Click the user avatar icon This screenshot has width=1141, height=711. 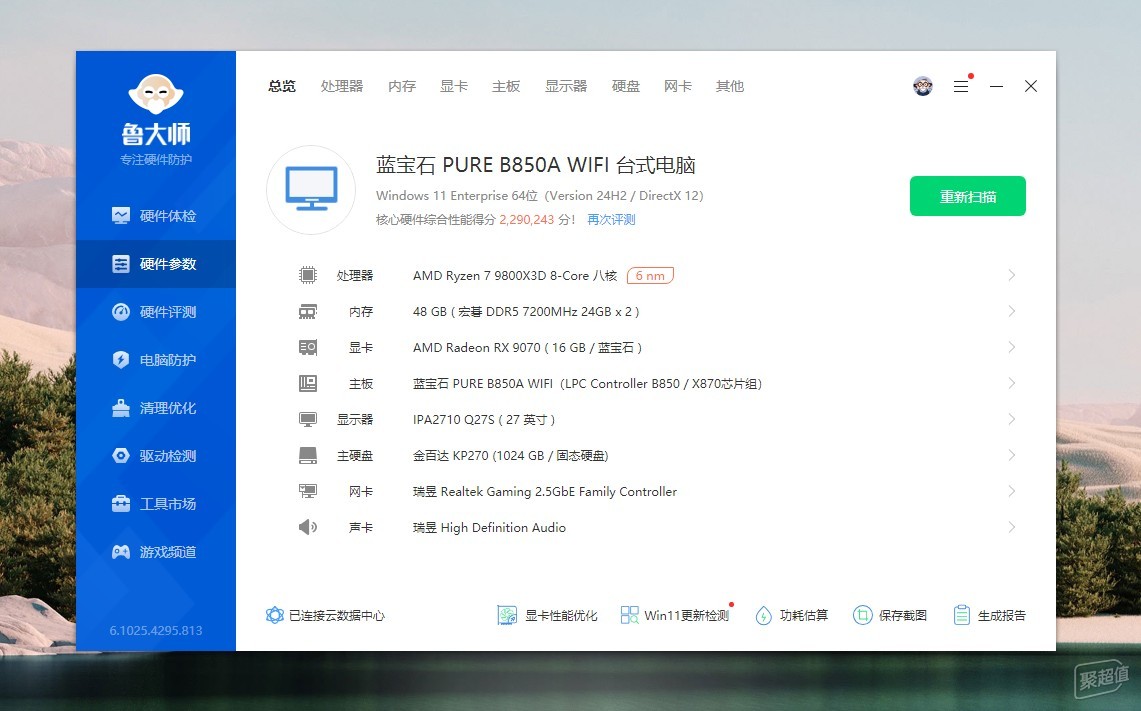pyautogui.click(x=923, y=86)
